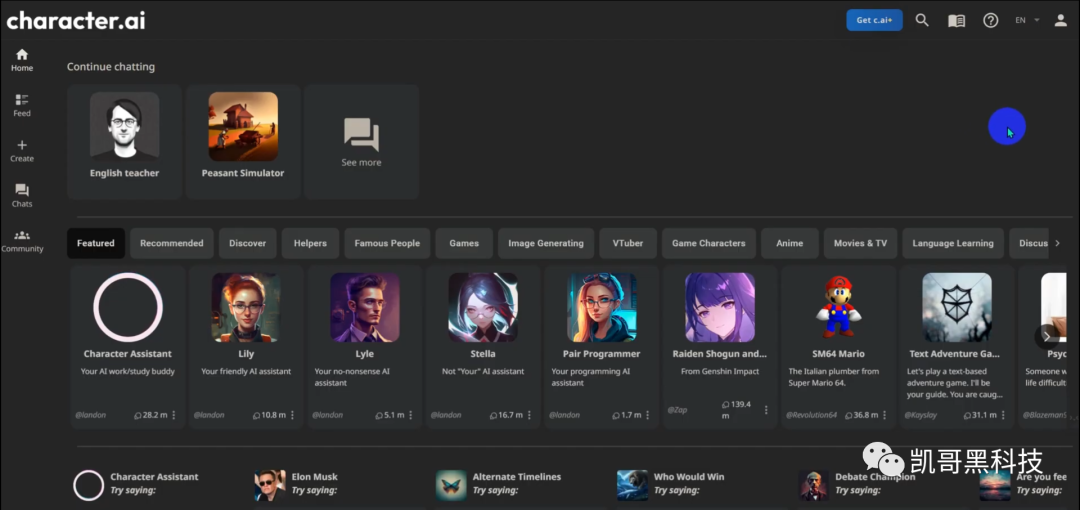Switch to the Recommended tab
The width and height of the screenshot is (1080, 510).
(172, 243)
